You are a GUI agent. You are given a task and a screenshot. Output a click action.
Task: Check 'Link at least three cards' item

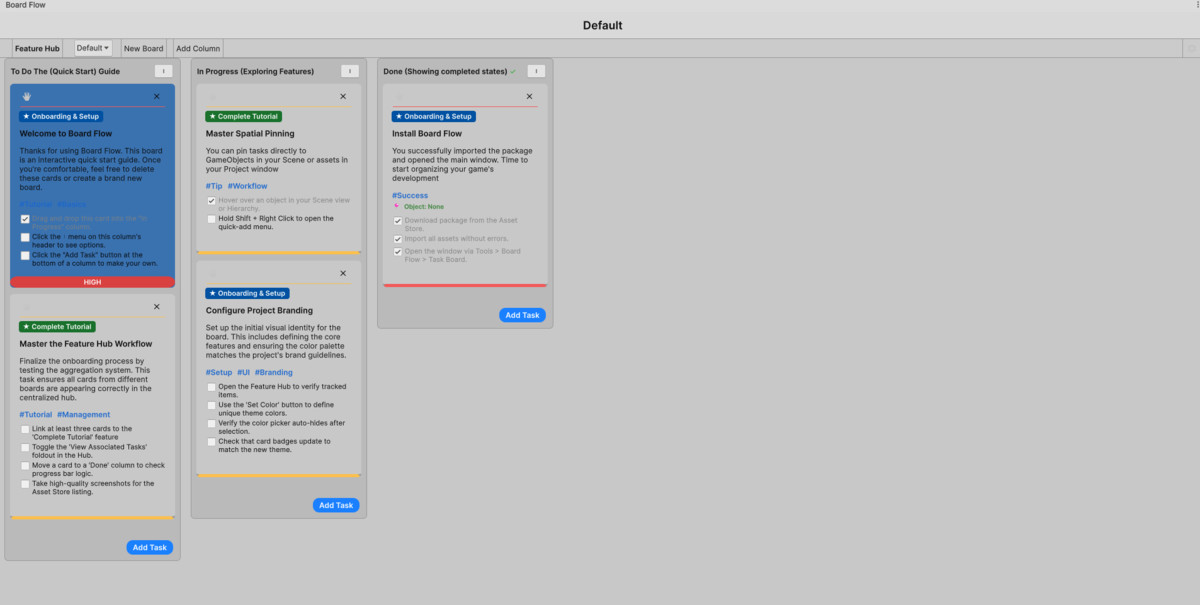pos(25,429)
